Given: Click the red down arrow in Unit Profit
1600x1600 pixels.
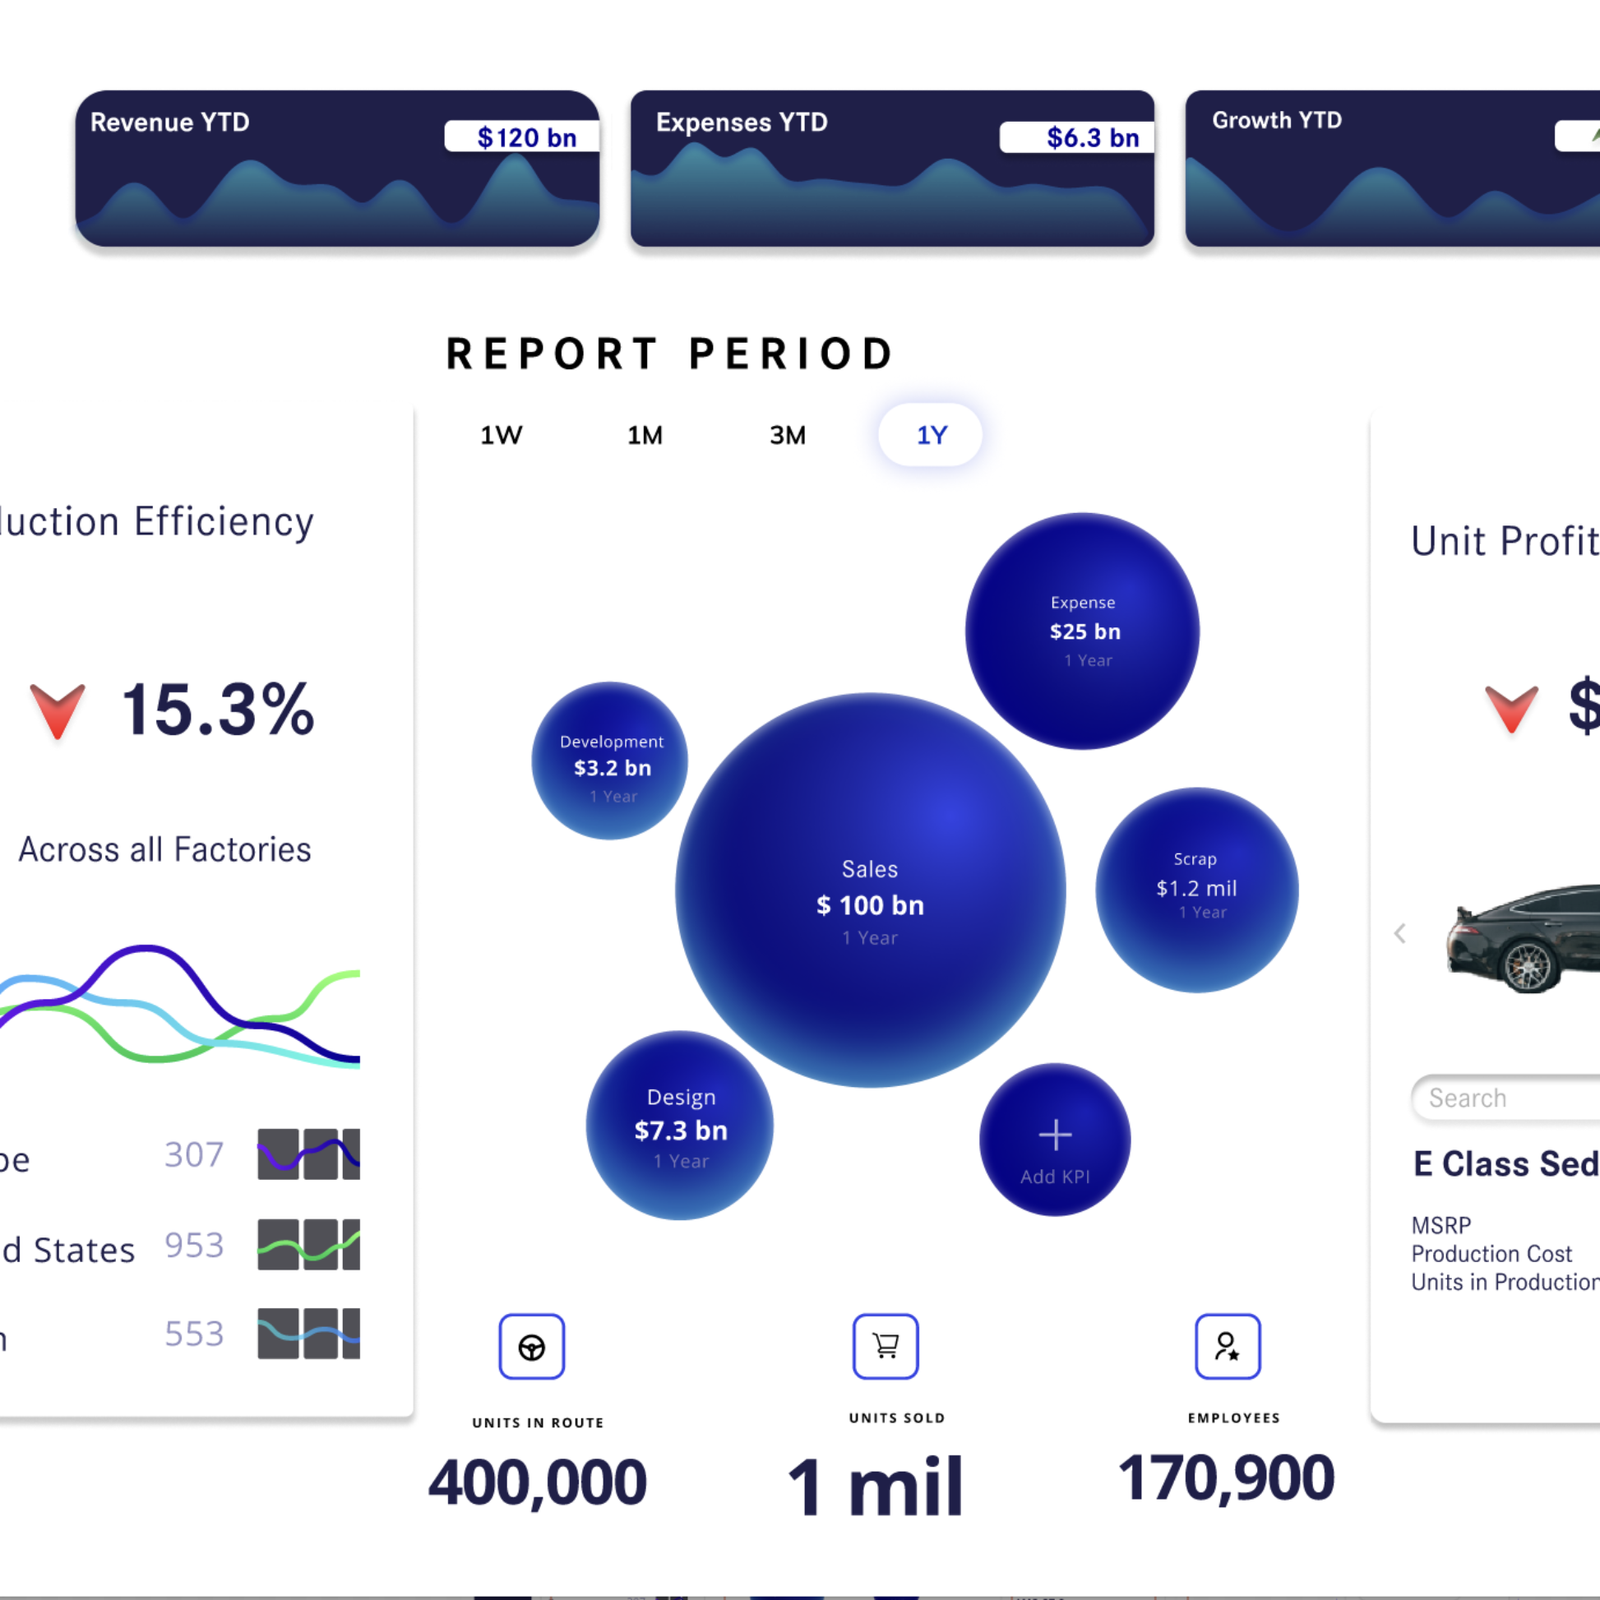Looking at the screenshot, I should [x=1510, y=708].
